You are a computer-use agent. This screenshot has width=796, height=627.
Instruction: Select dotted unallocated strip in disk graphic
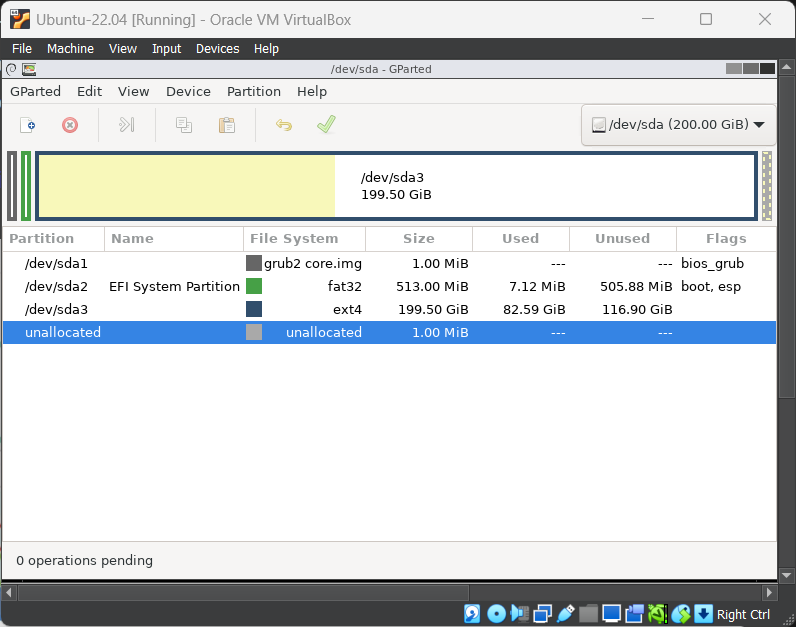pos(767,186)
